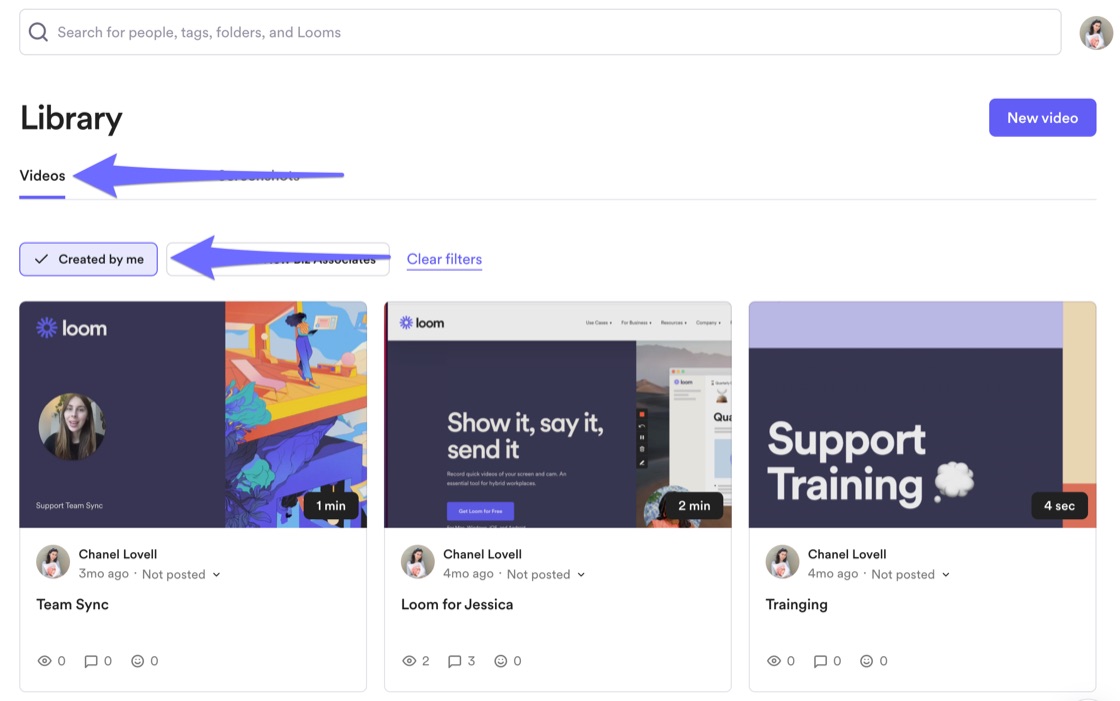This screenshot has width=1120, height=701.
Task: Click the 3mo ago timestamp
Action: 104,574
